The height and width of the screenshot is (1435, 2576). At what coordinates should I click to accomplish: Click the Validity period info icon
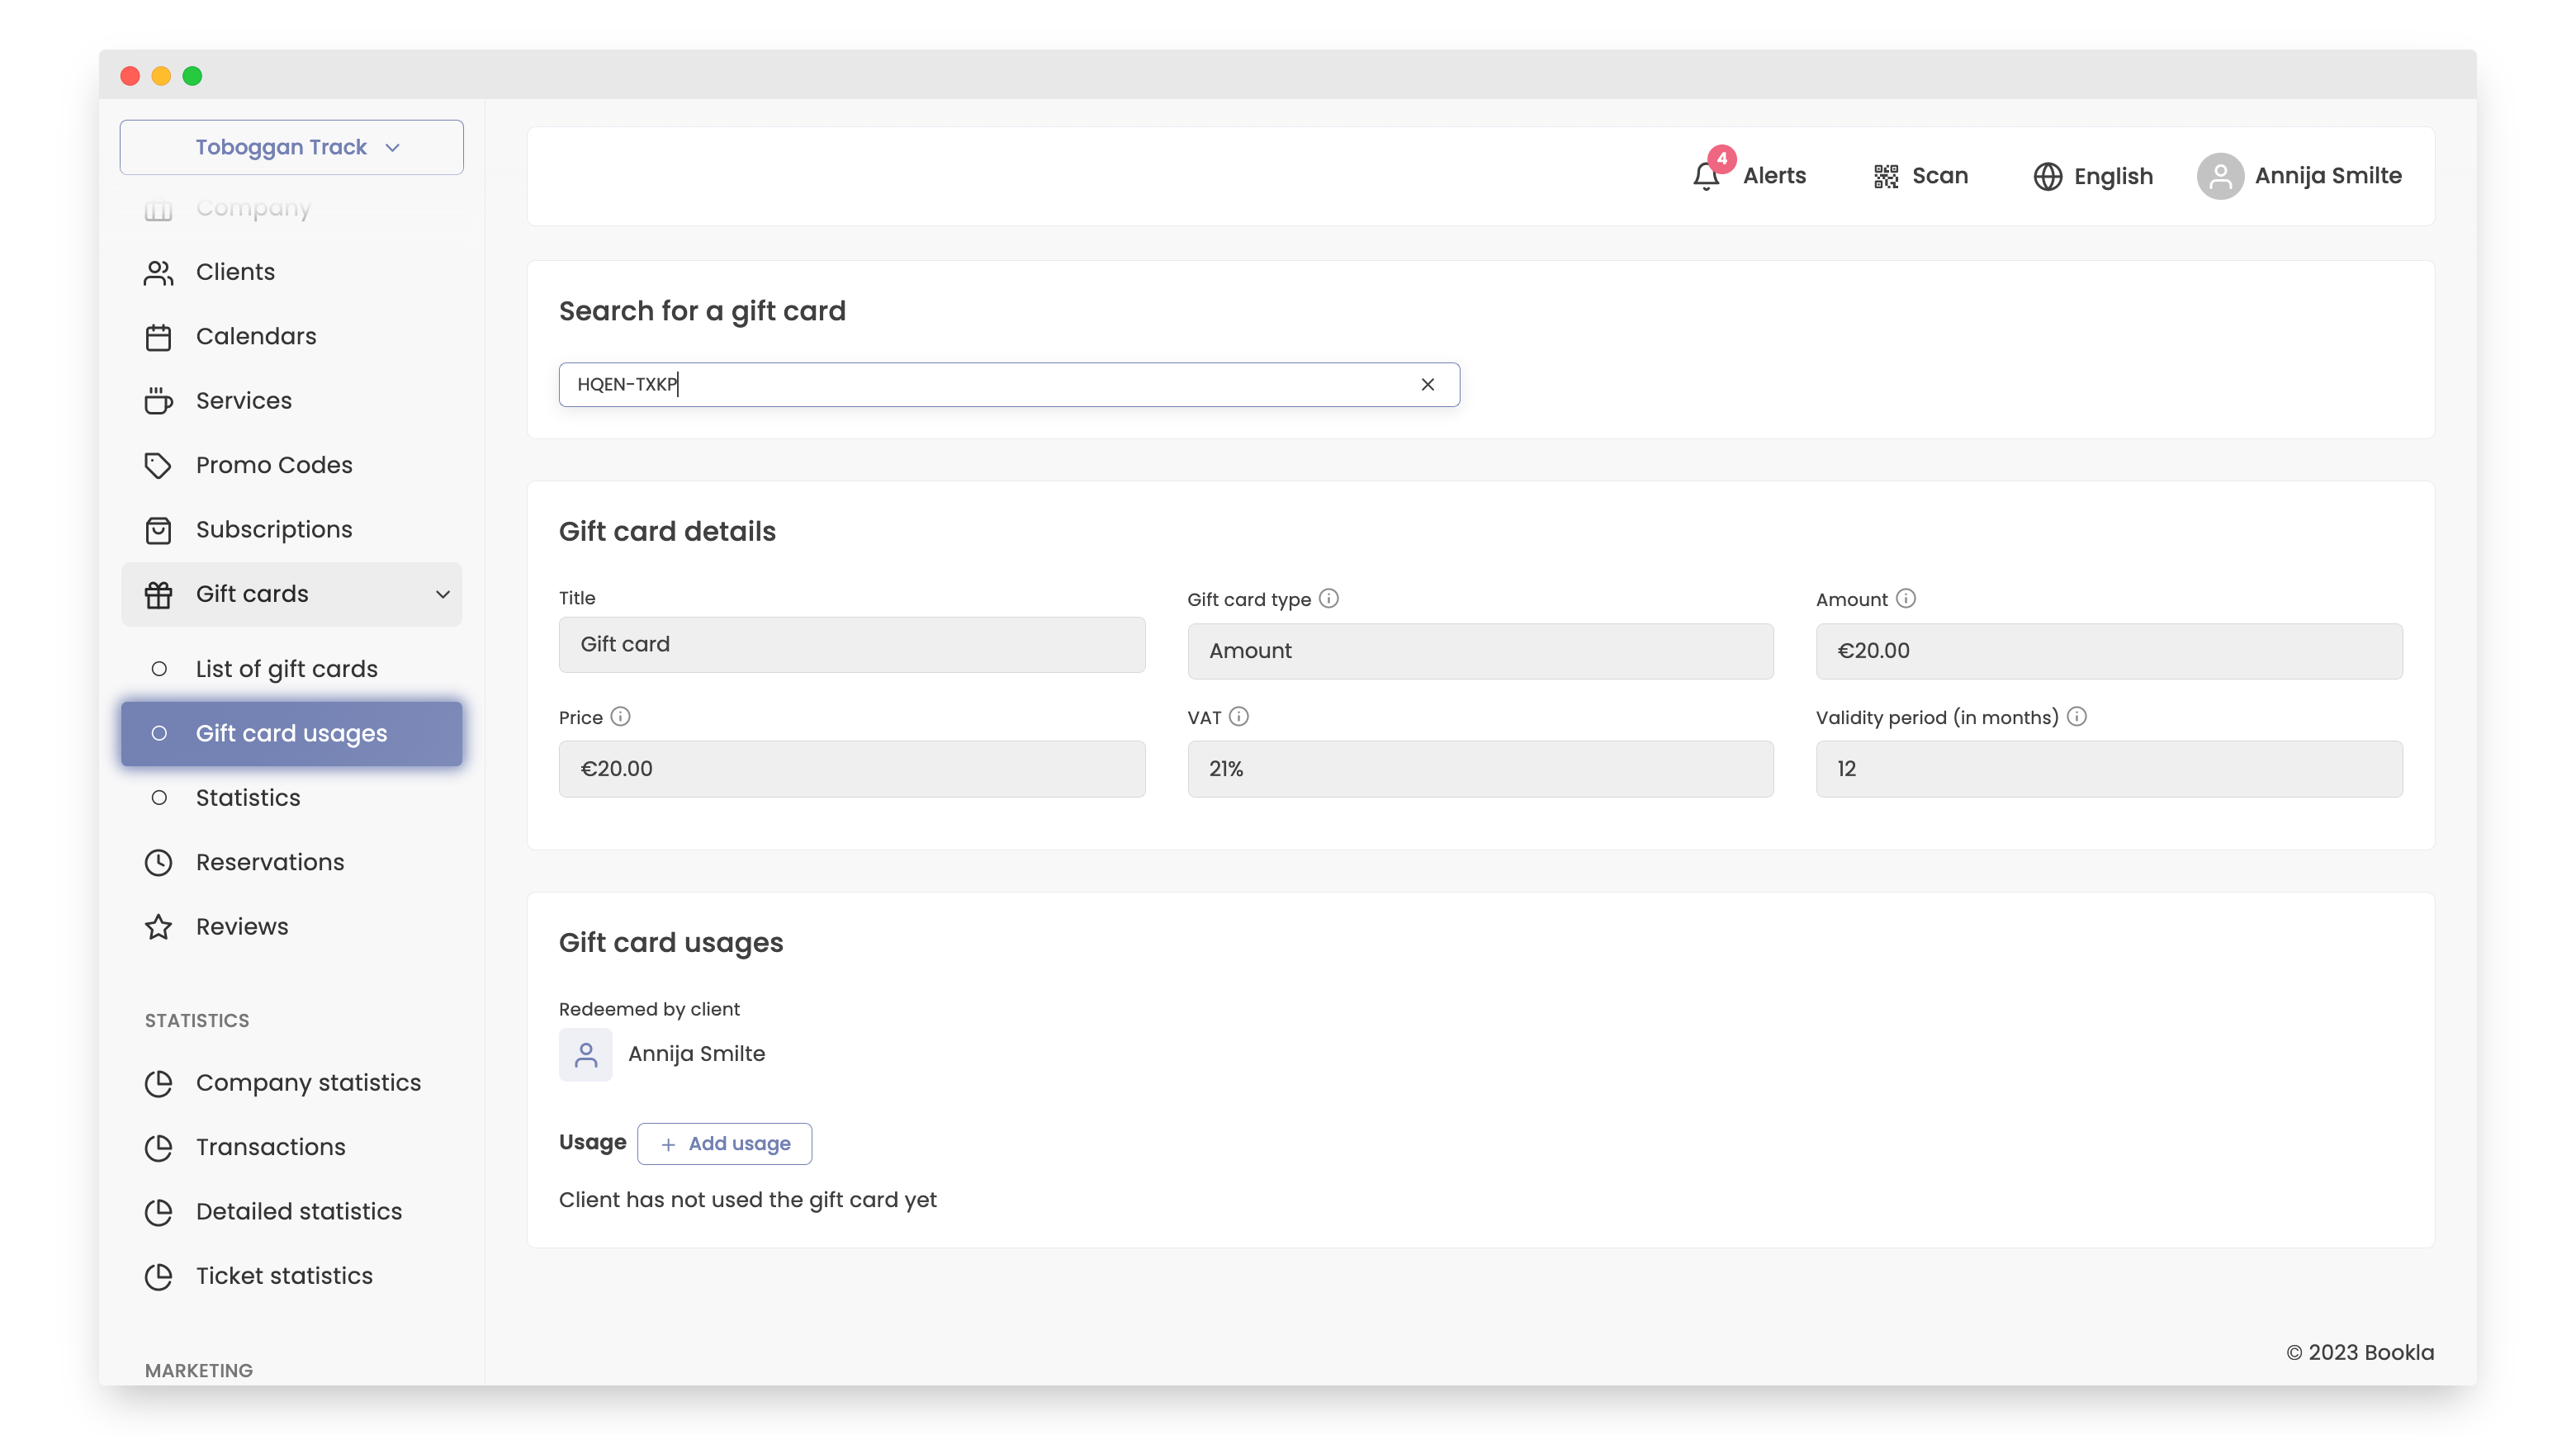[2077, 716]
